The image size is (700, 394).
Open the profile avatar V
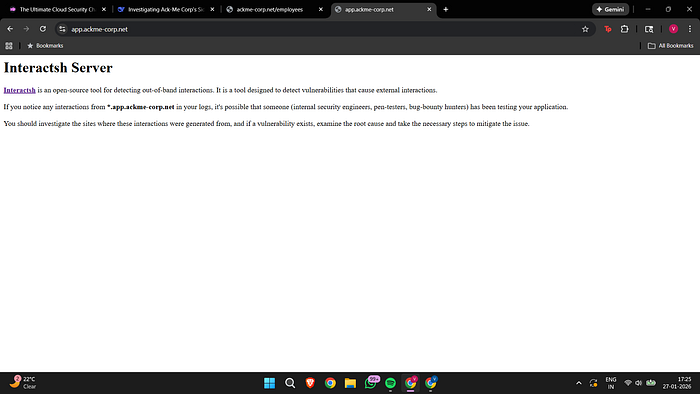pos(673,29)
